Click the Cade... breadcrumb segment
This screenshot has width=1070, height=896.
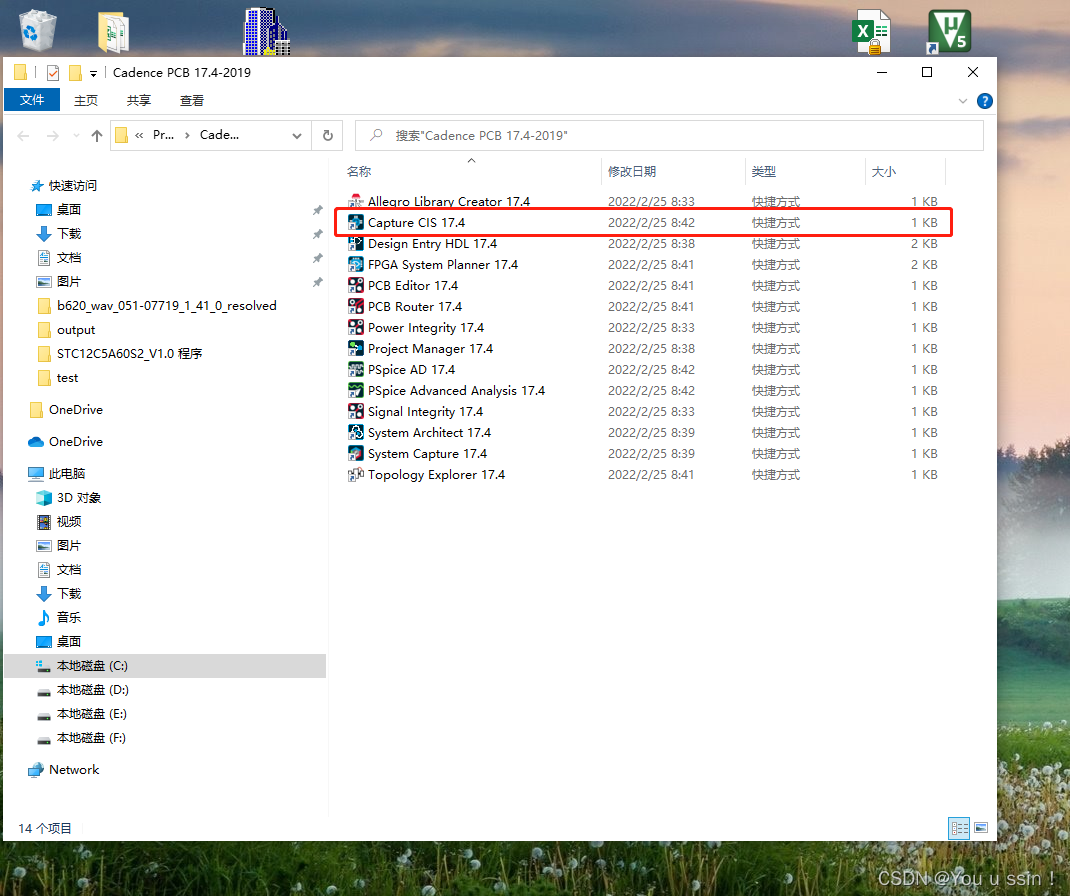(219, 135)
